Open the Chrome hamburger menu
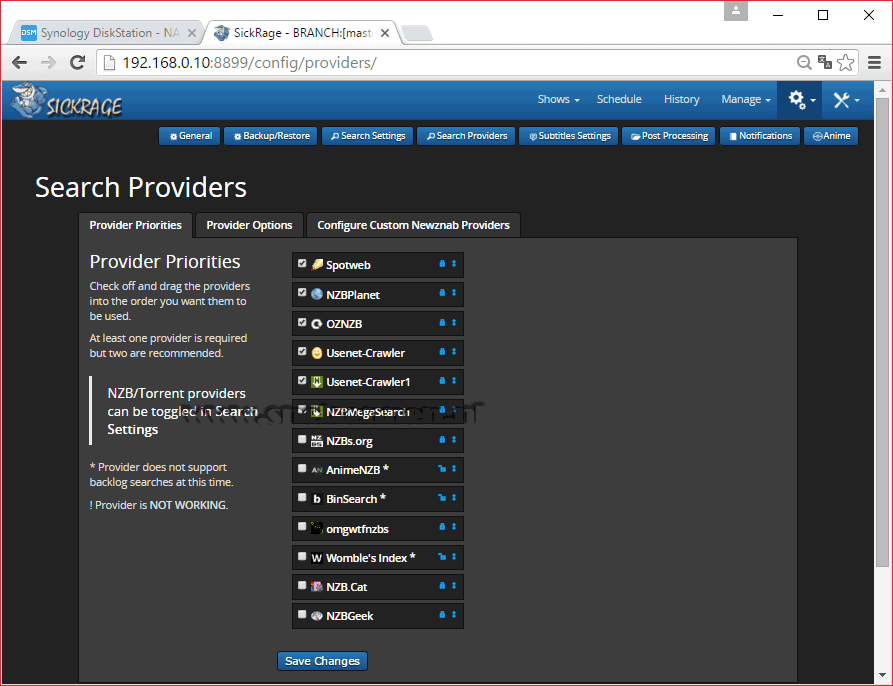893x686 pixels. click(x=875, y=63)
